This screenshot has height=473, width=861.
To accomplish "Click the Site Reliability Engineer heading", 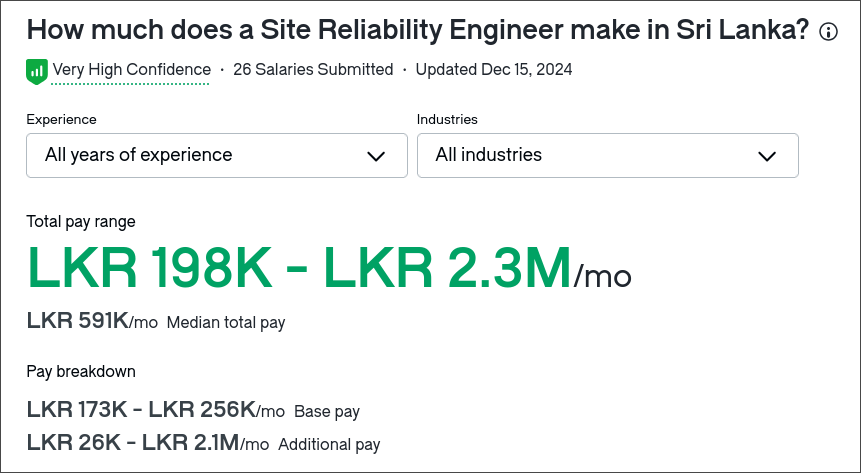I will click(x=418, y=30).
